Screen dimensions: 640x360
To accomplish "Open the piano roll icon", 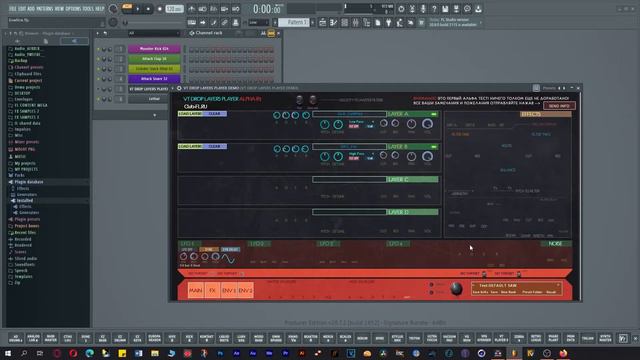I will click(x=333, y=23).
